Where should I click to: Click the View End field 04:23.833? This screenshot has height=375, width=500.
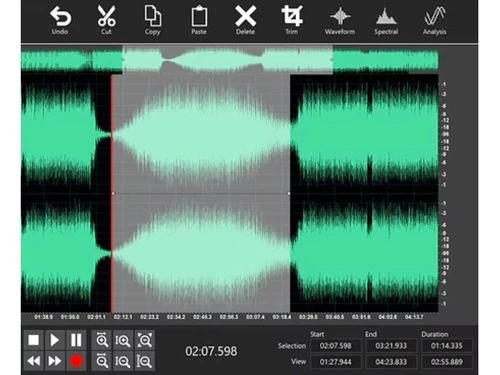pyautogui.click(x=391, y=362)
